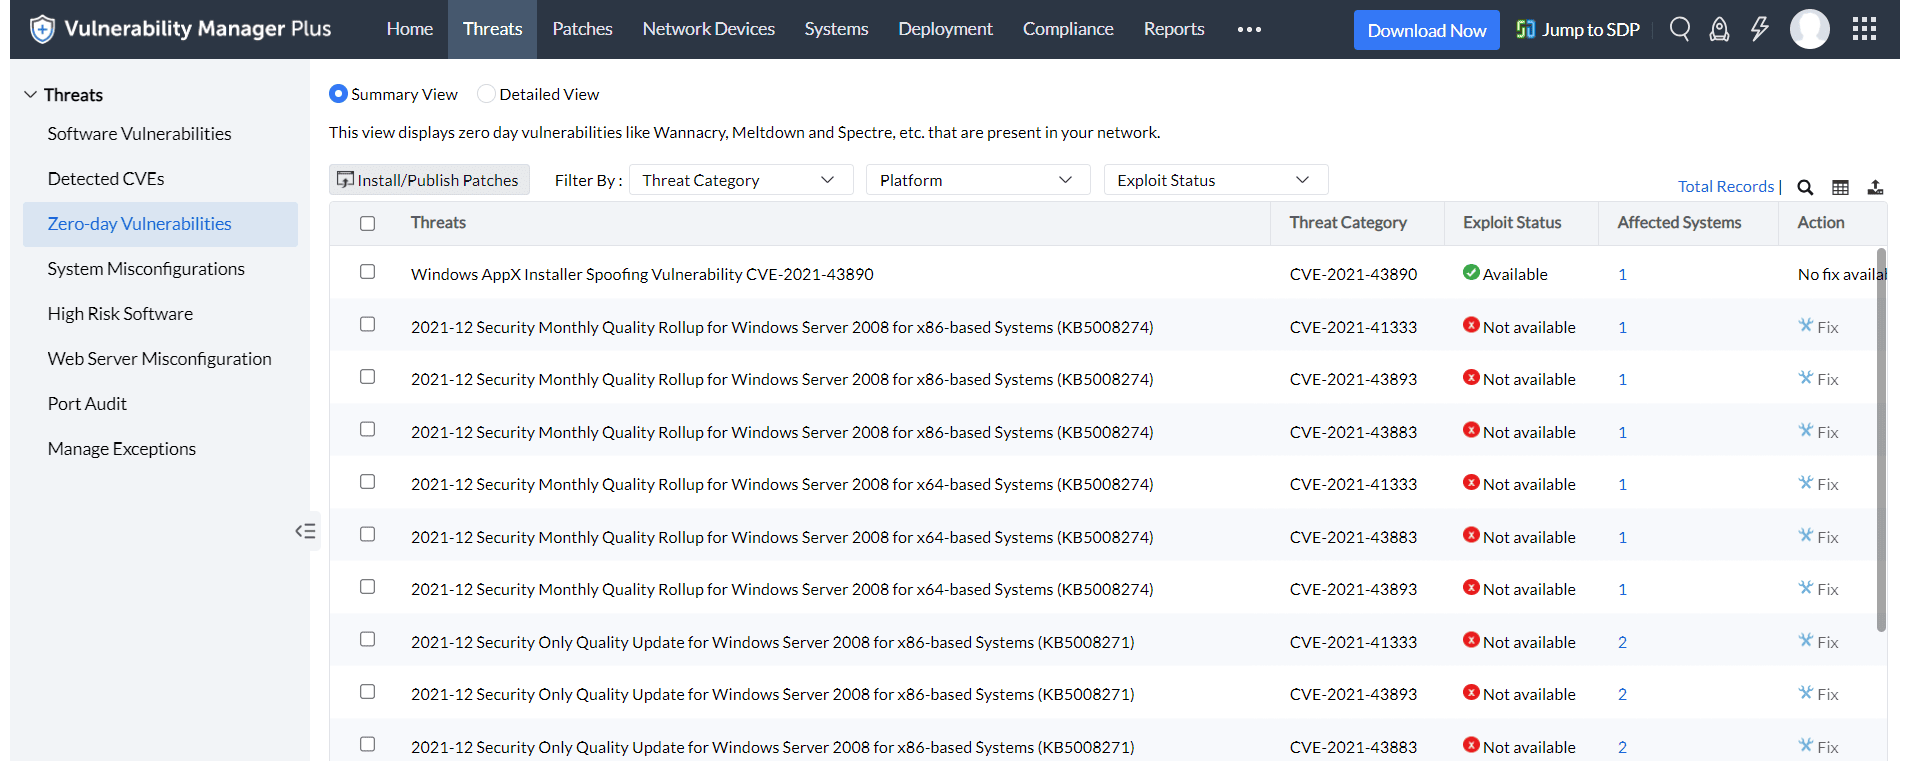Open table search magnifier near Total Records

tap(1805, 187)
